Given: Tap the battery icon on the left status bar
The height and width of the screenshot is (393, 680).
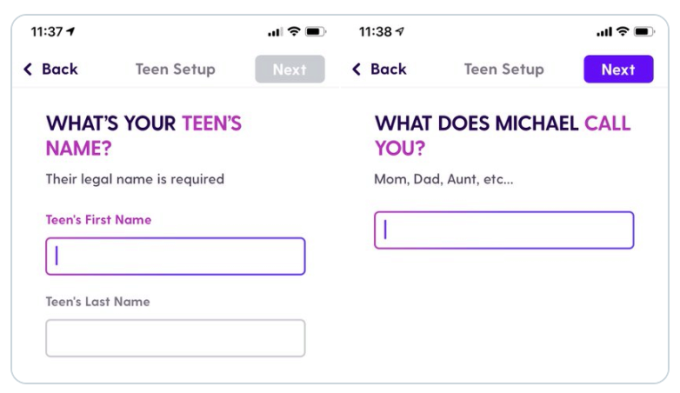Looking at the screenshot, I should 316,32.
